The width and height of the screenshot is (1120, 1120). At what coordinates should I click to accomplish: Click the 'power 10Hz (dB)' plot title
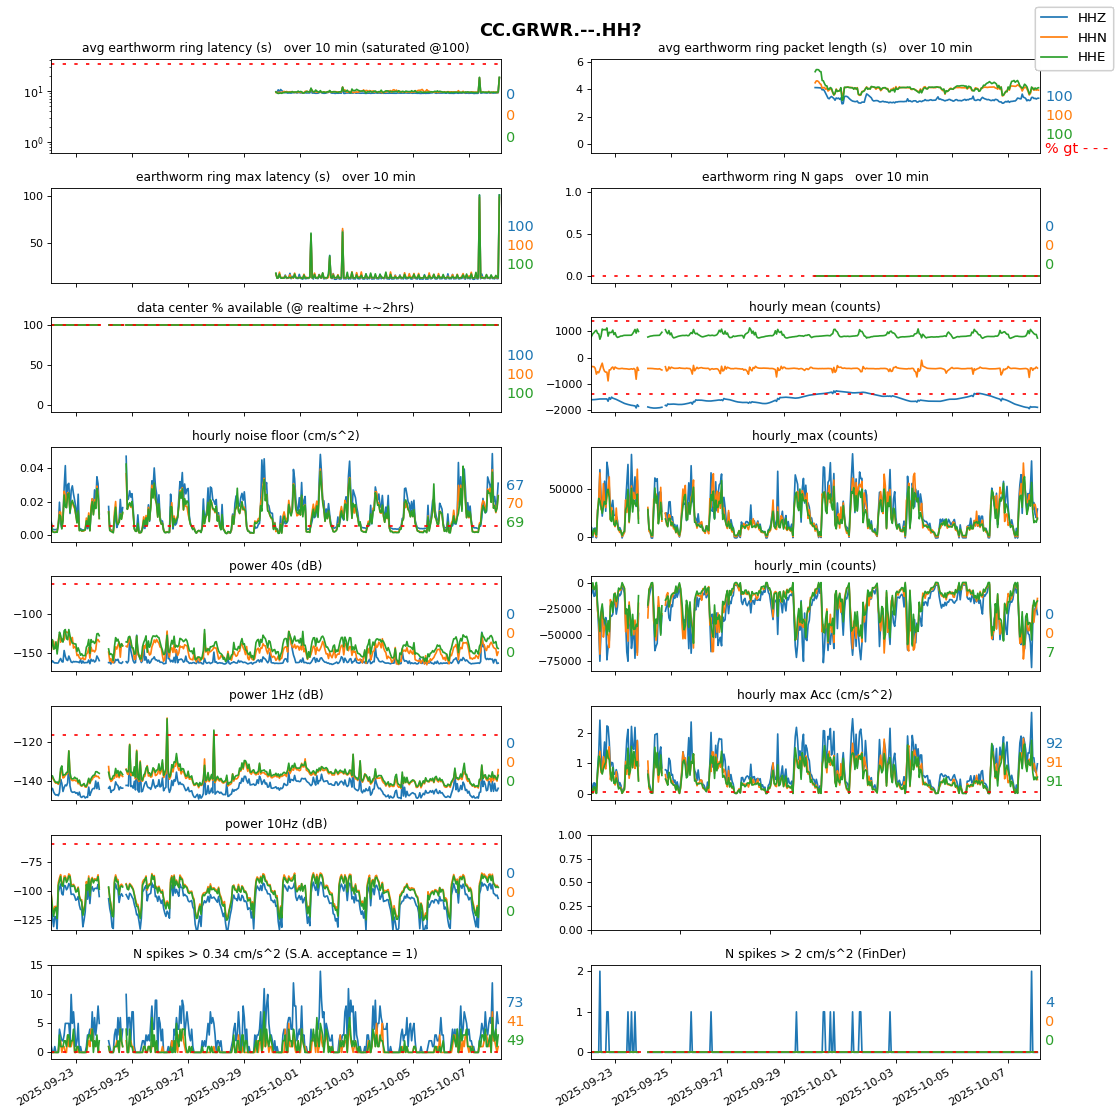pos(275,824)
